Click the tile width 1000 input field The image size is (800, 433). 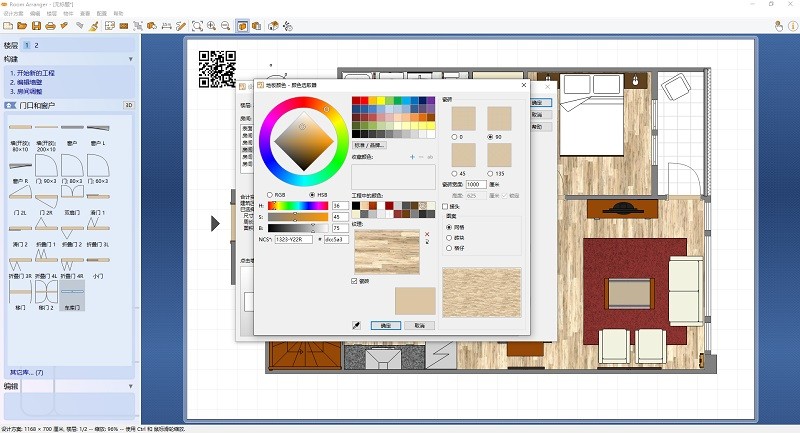pyautogui.click(x=476, y=184)
